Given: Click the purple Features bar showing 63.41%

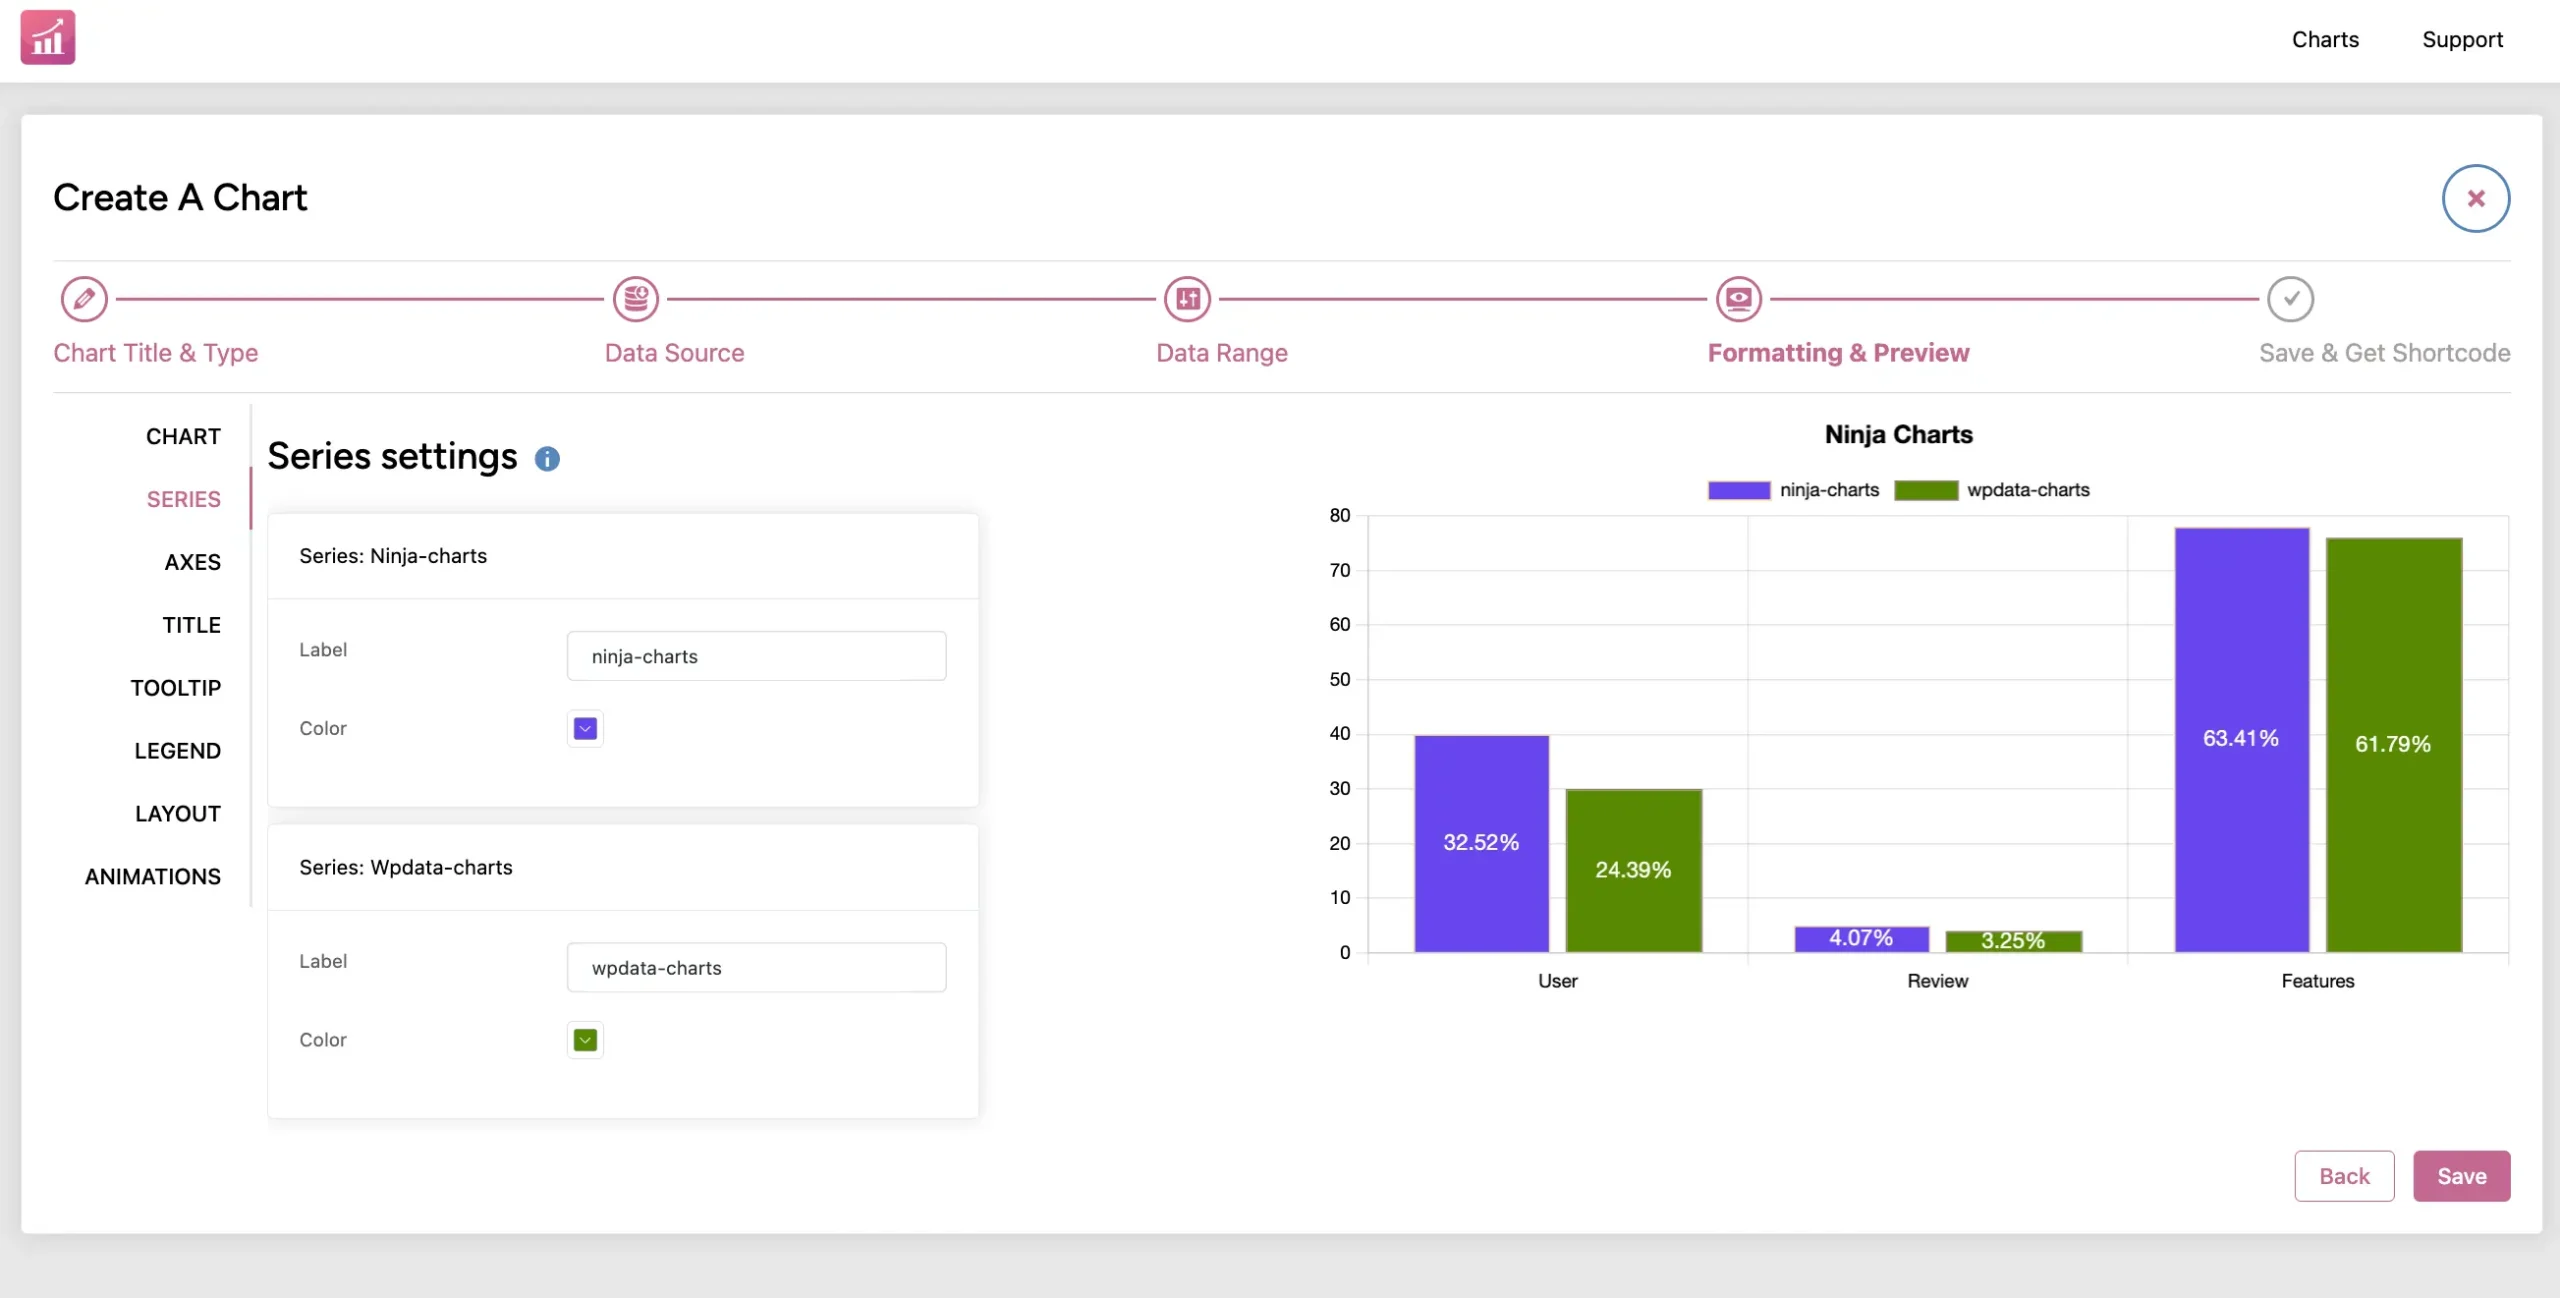Looking at the screenshot, I should 2242,740.
